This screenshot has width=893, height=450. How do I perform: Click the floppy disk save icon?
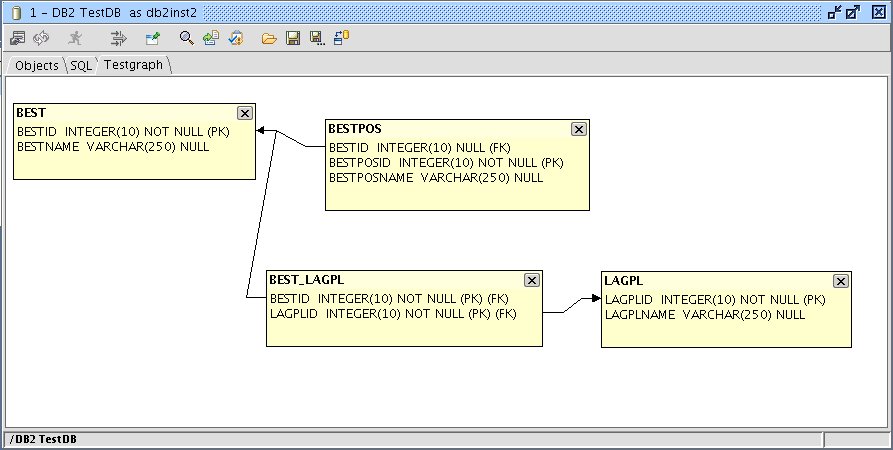click(x=293, y=38)
